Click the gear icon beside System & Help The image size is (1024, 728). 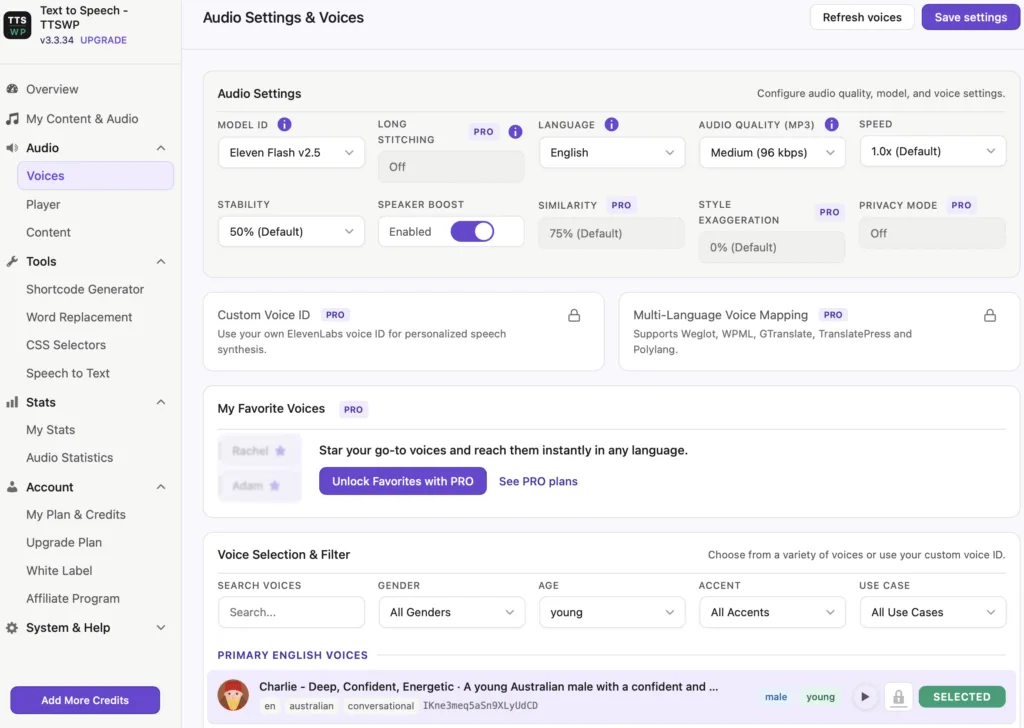click(12, 627)
